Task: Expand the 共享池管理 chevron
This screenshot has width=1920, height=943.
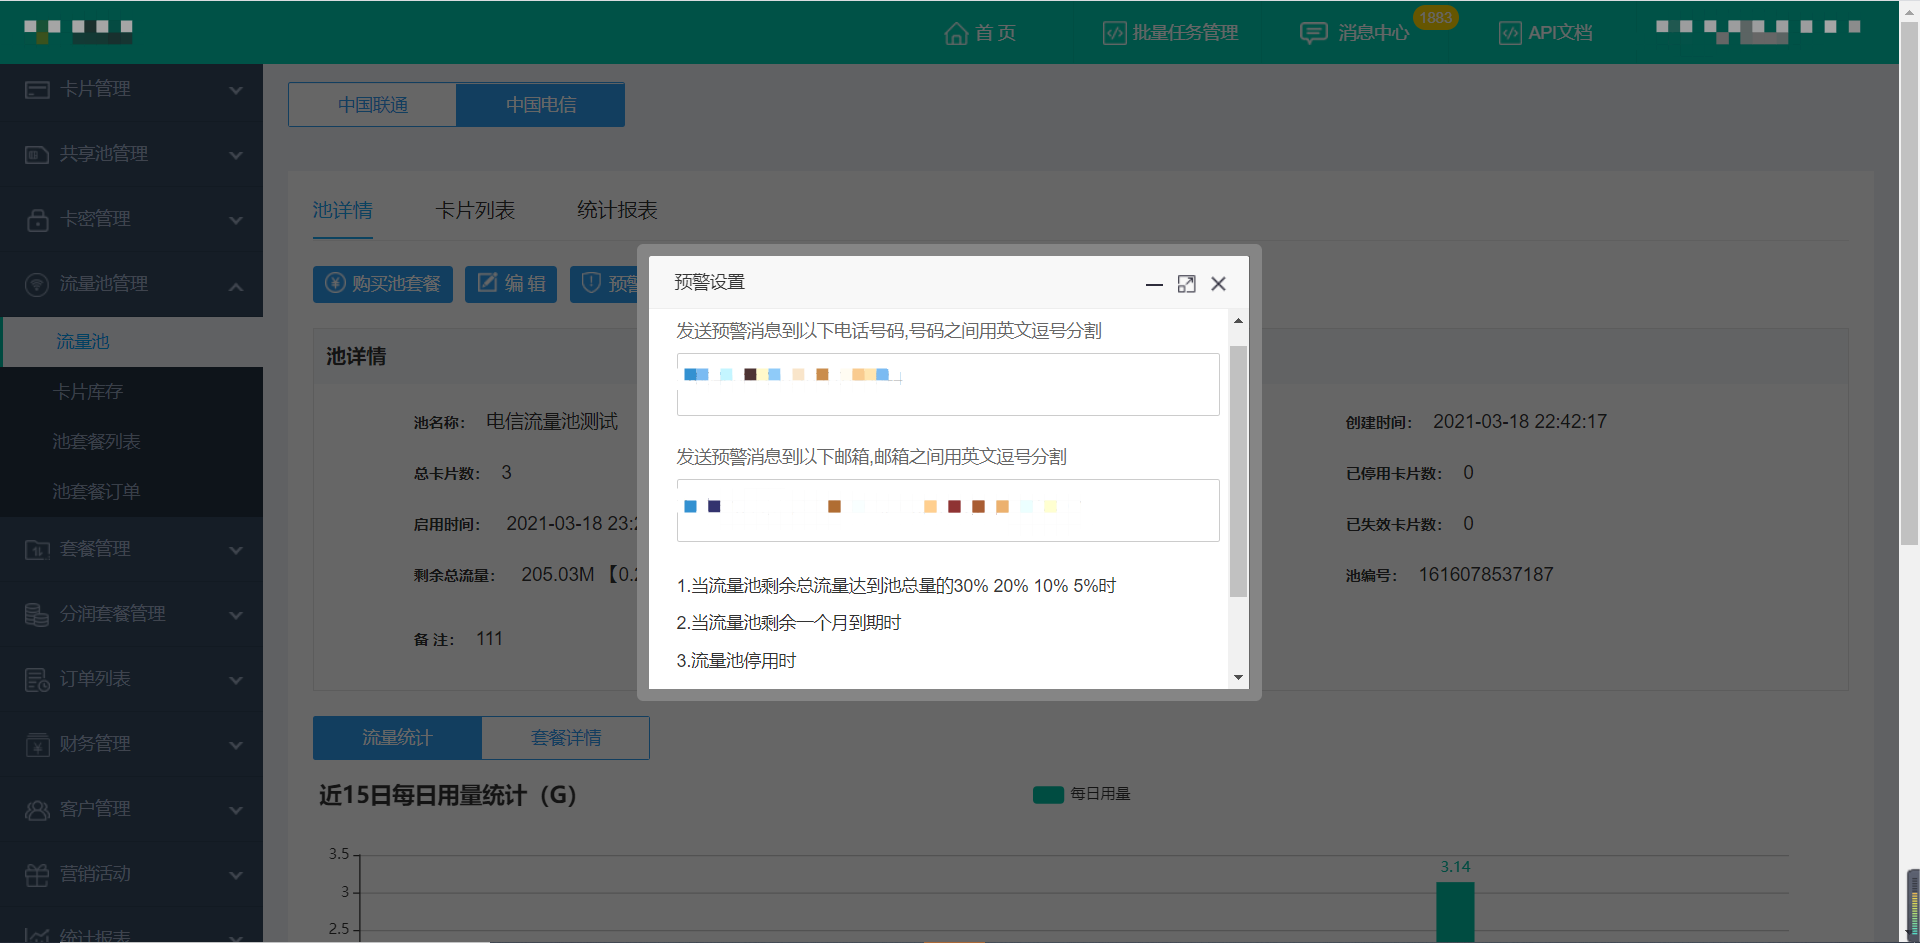Action: tap(236, 155)
